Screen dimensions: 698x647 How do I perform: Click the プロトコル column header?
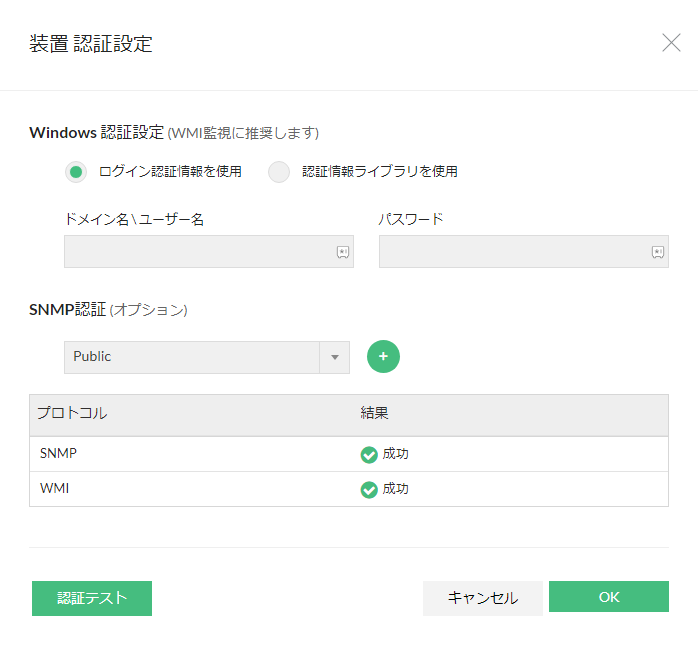click(72, 413)
